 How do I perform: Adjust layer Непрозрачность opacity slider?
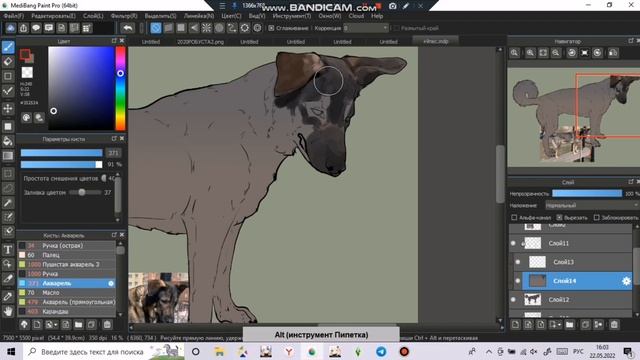[x=587, y=193]
